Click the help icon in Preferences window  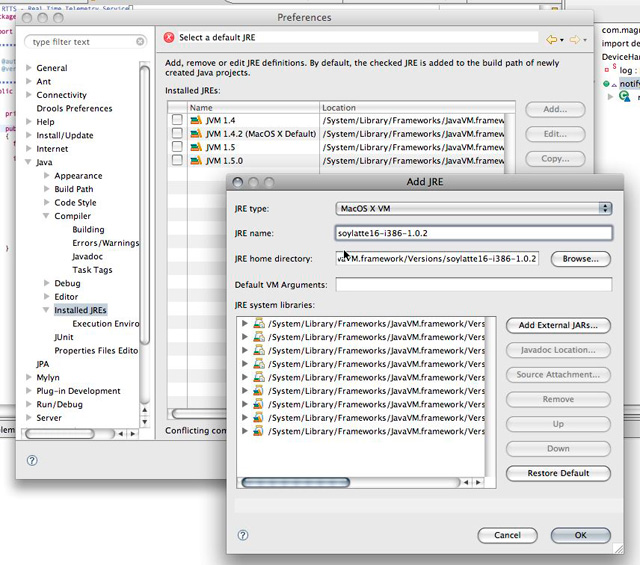tap(32, 460)
